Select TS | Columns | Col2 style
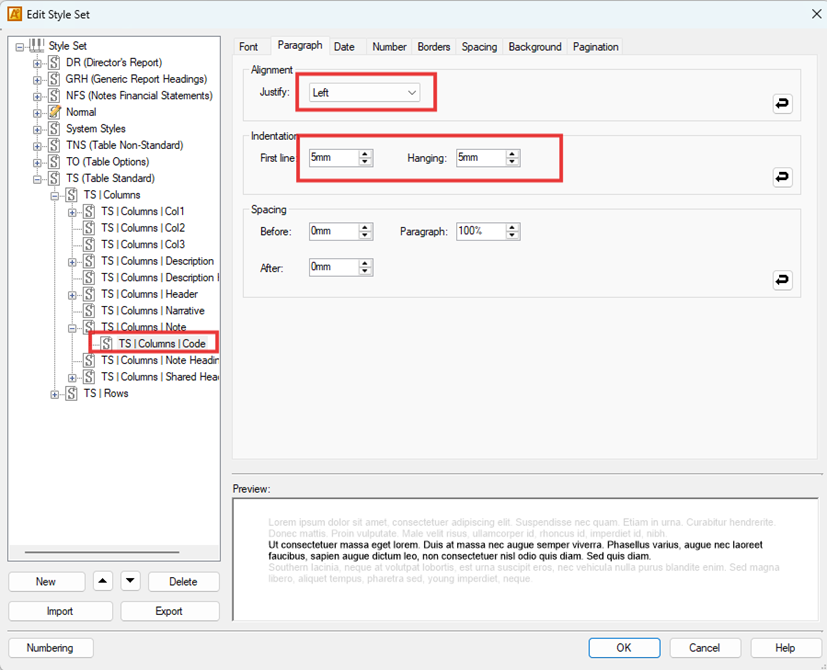Viewport: 827px width, 670px height. (143, 228)
